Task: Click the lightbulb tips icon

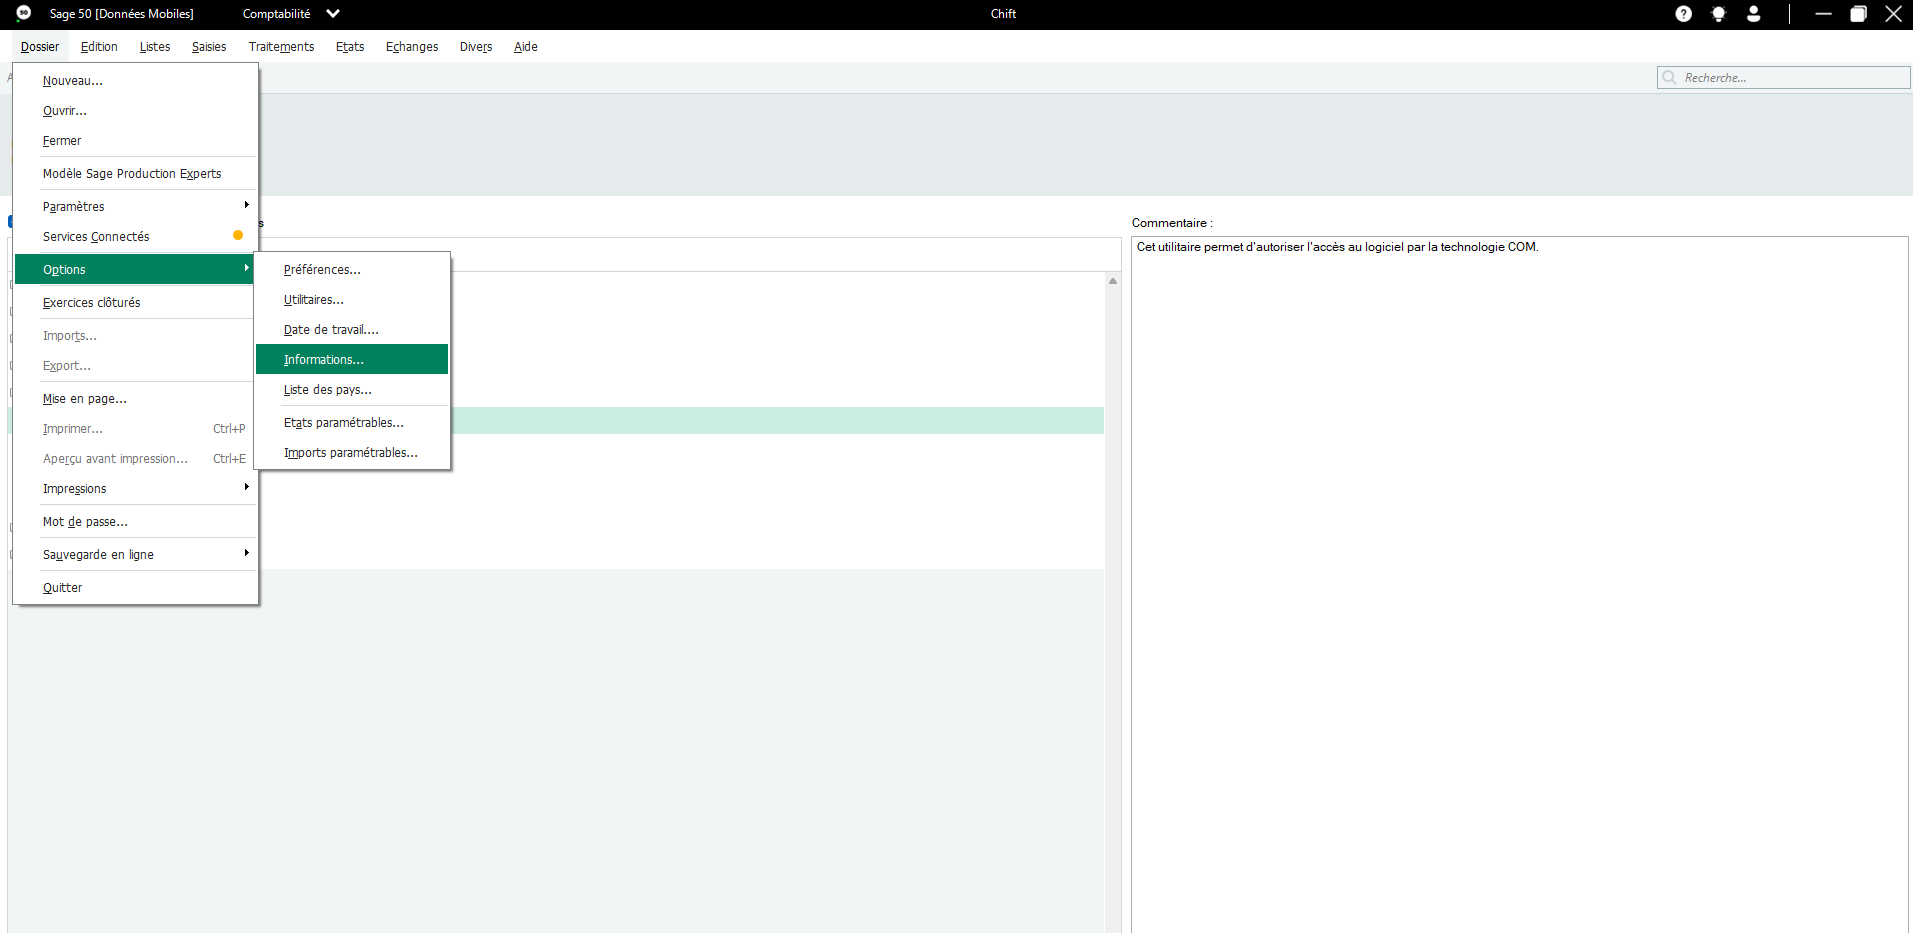Action: 1719,14
